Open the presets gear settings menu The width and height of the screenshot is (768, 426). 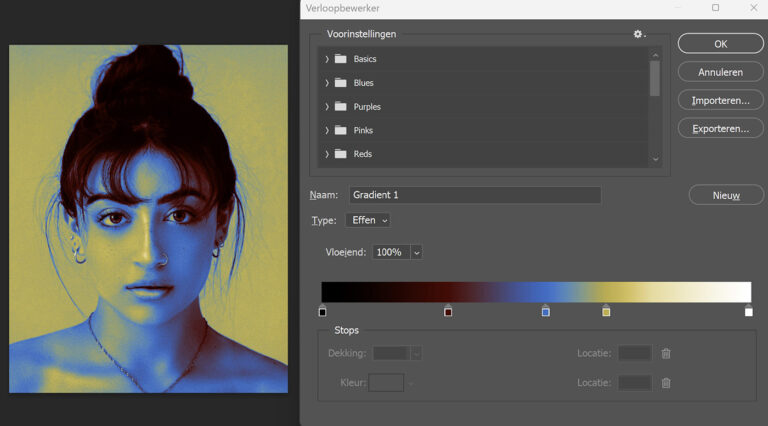[638, 34]
